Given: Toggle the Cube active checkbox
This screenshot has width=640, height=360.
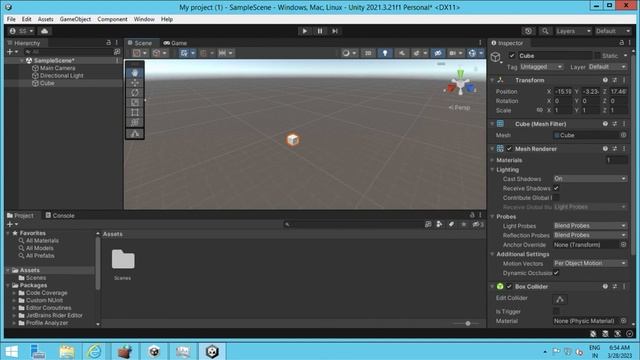Looking at the screenshot, I should [512, 56].
